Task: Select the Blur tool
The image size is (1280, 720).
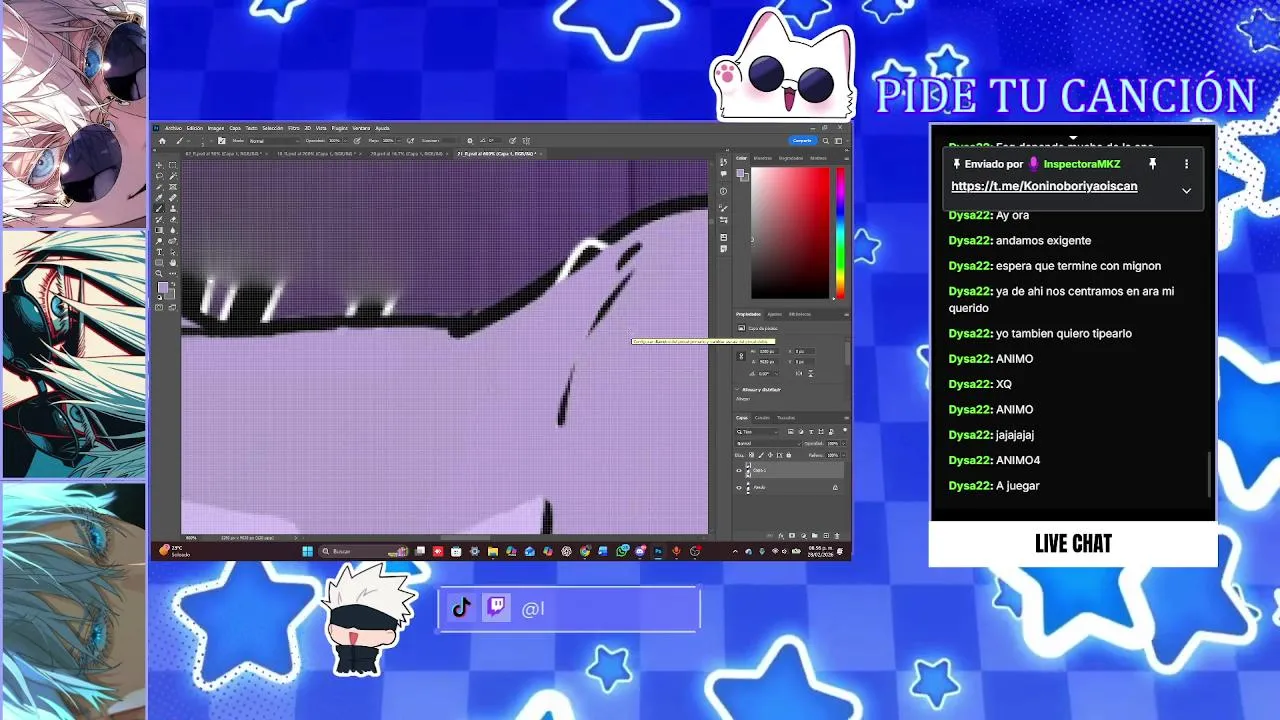Action: pos(172,231)
